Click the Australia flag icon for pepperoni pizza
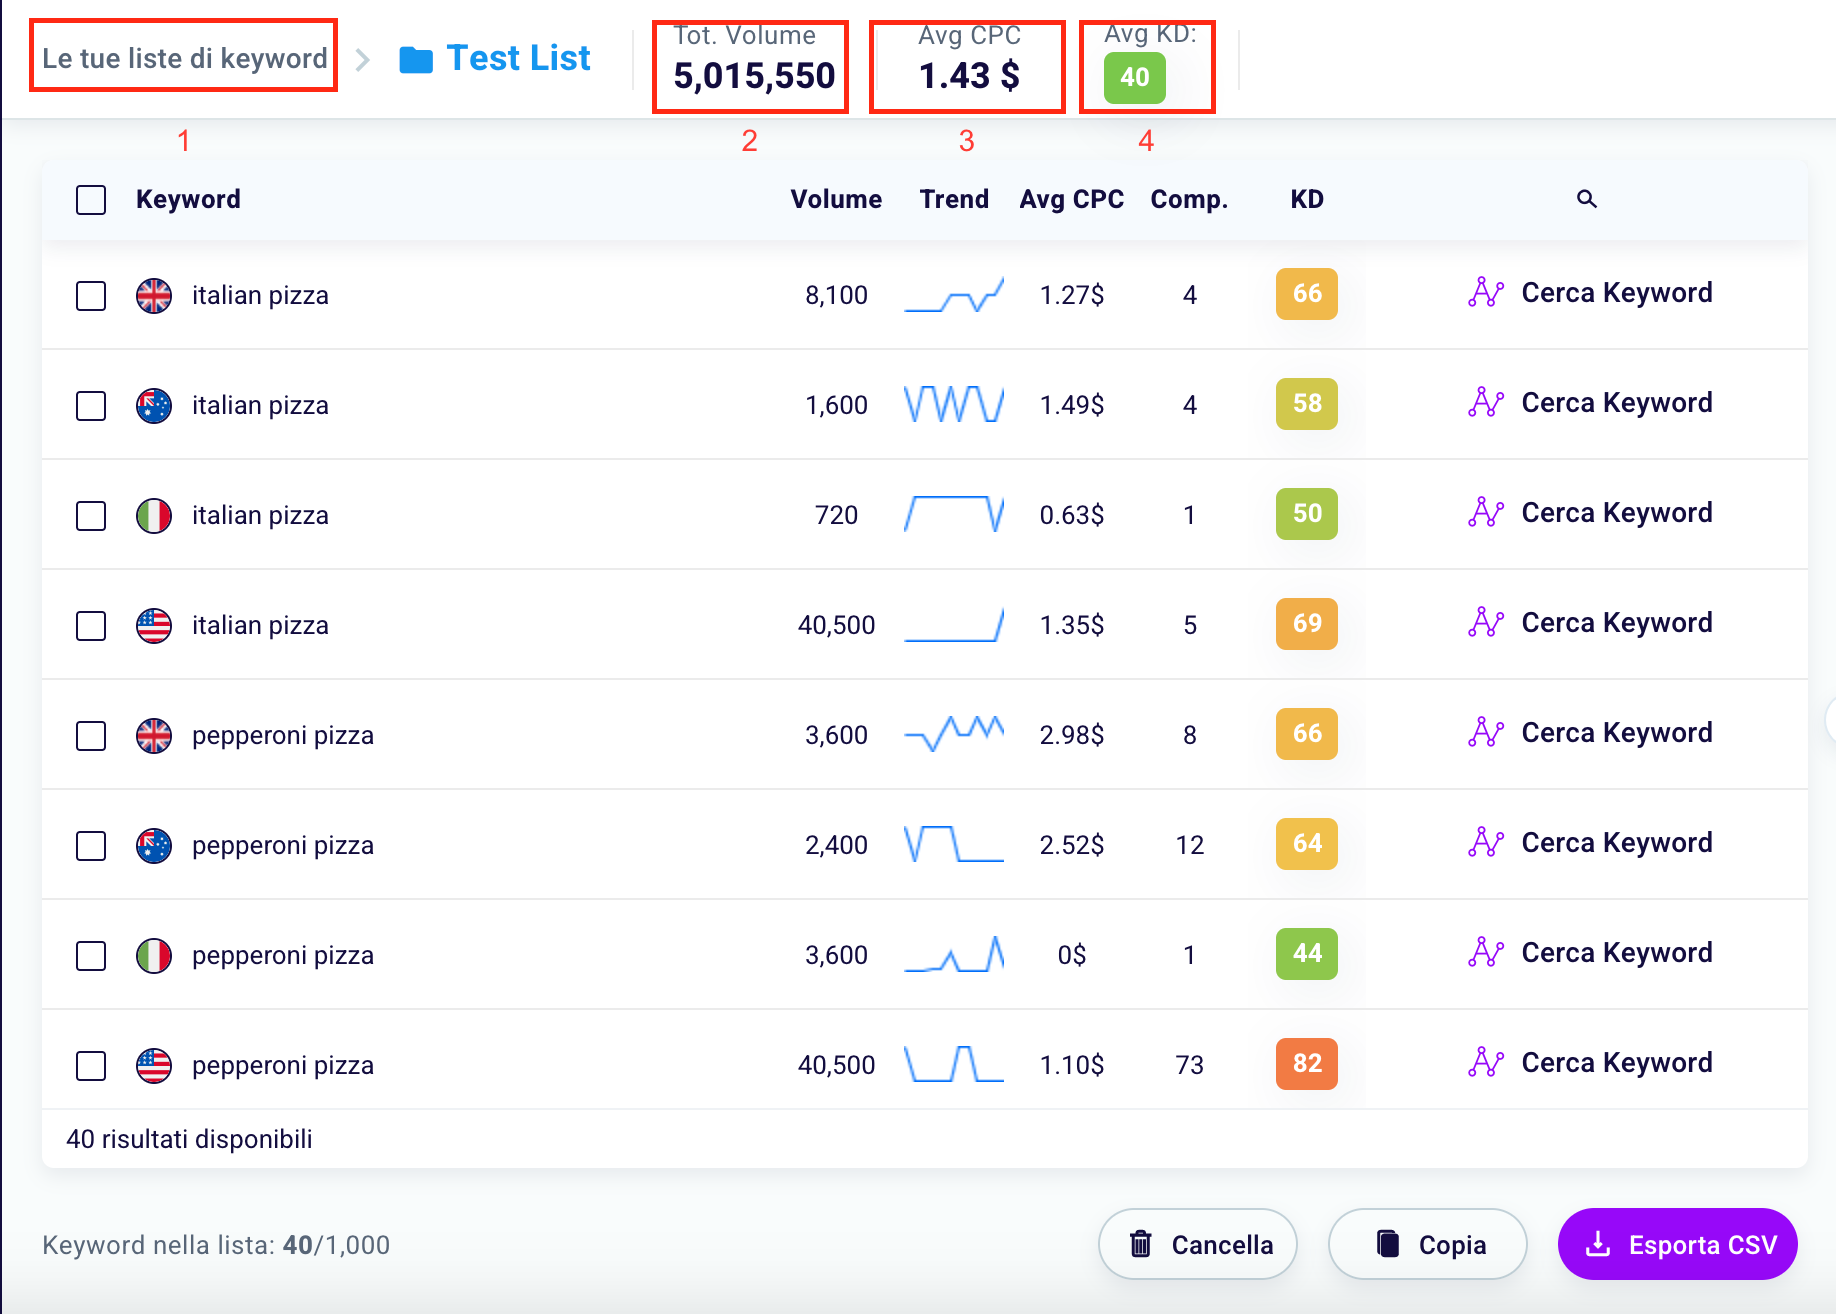 pyautogui.click(x=154, y=846)
